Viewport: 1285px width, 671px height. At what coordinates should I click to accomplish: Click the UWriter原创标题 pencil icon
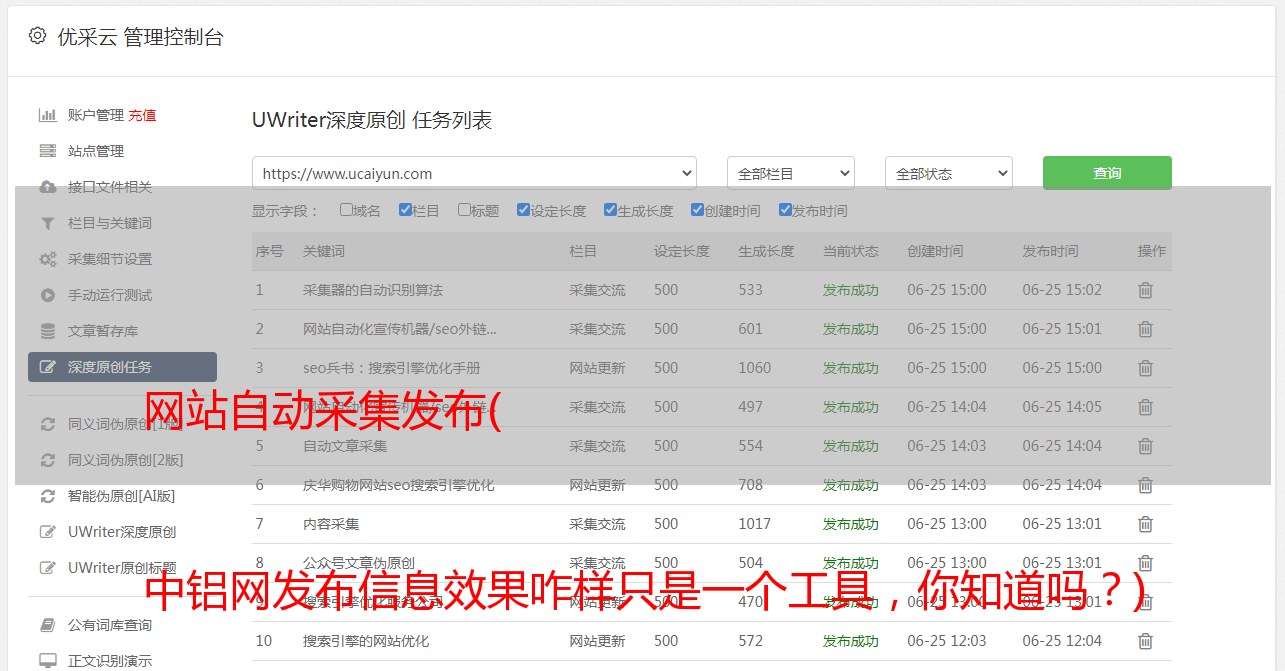pos(47,568)
